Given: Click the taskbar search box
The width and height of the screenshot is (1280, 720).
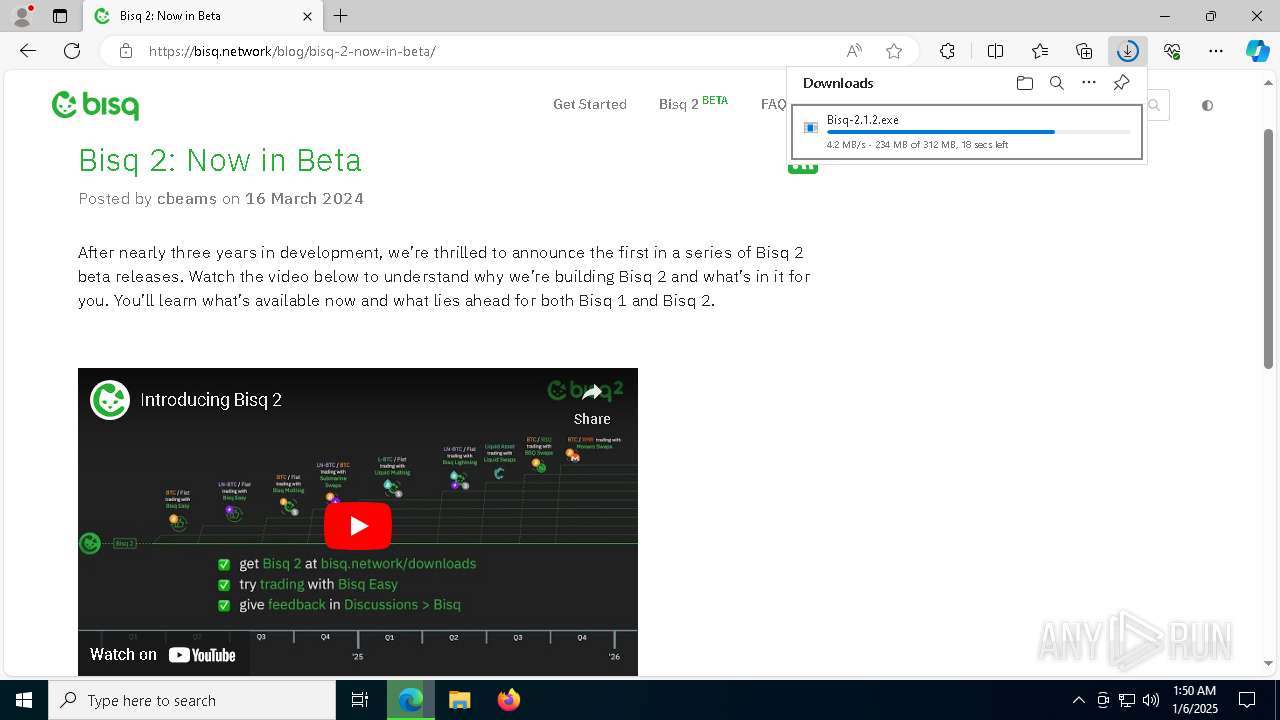Looking at the screenshot, I should pyautogui.click(x=192, y=700).
